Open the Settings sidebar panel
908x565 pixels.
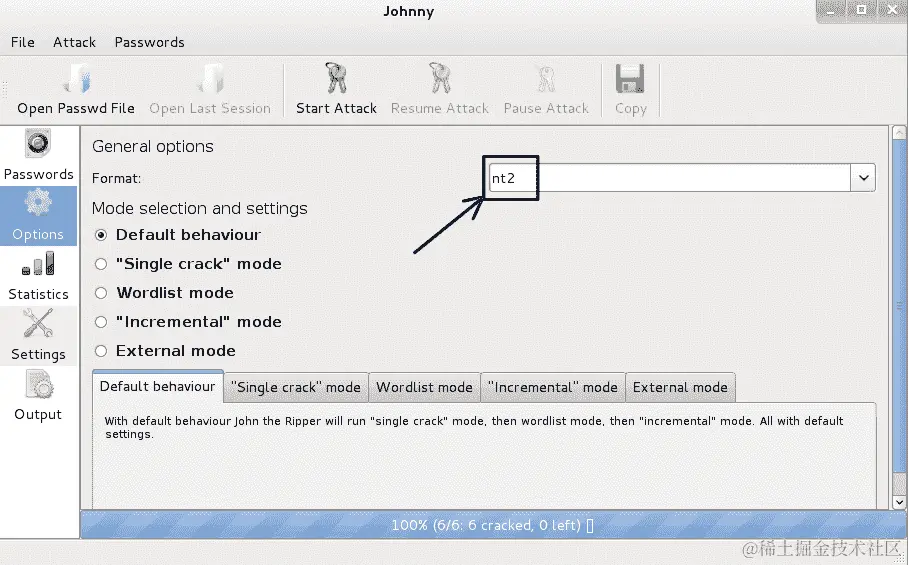pyautogui.click(x=38, y=336)
